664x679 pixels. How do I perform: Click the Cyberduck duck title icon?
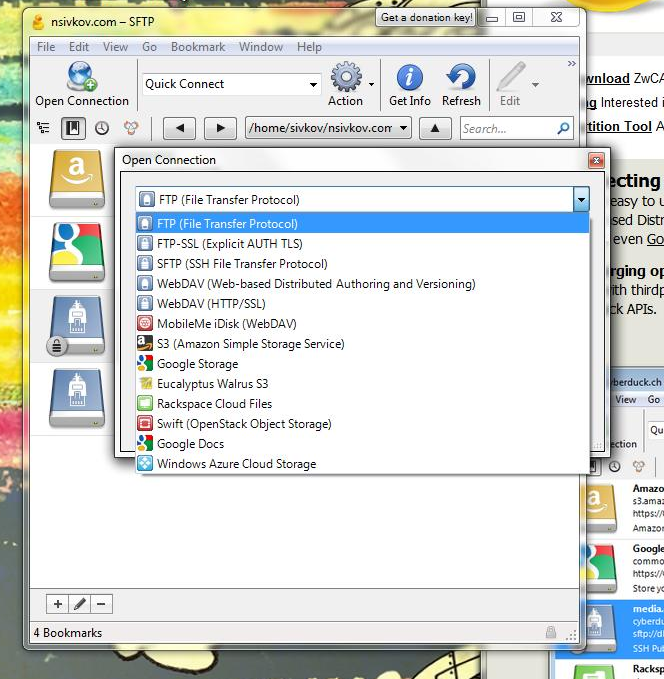coord(39,22)
